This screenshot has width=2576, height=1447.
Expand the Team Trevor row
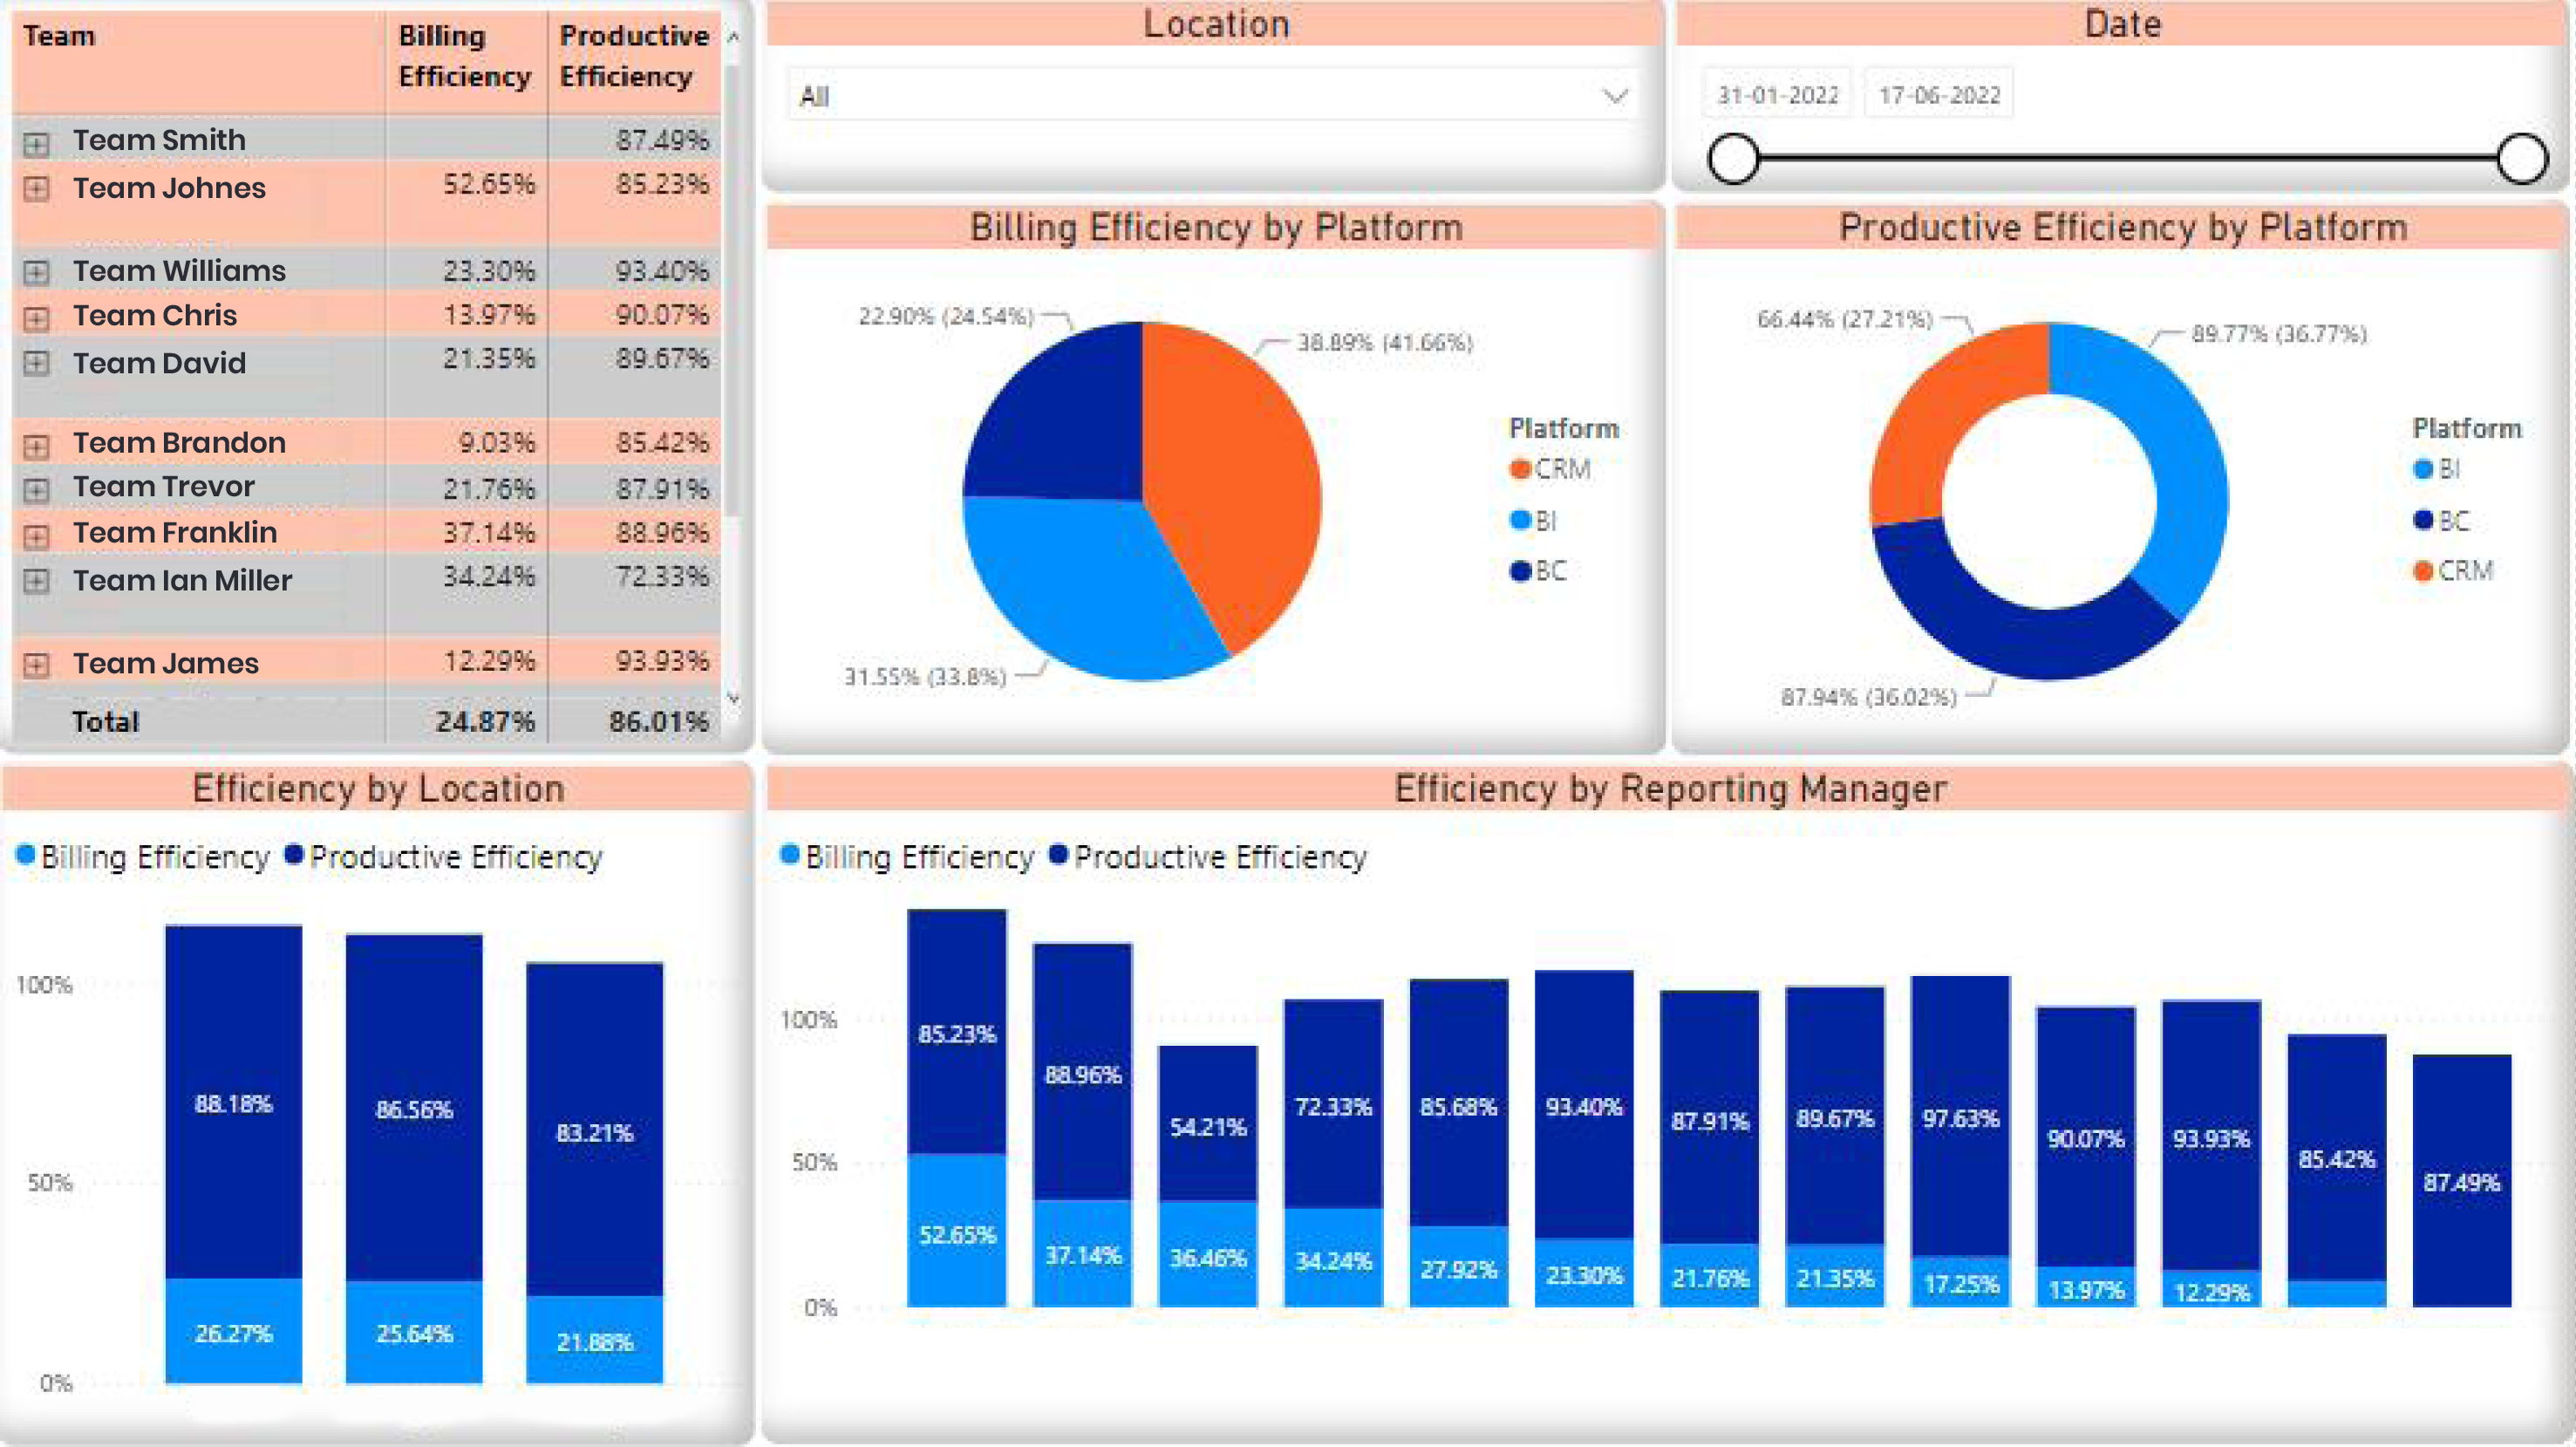coord(36,490)
